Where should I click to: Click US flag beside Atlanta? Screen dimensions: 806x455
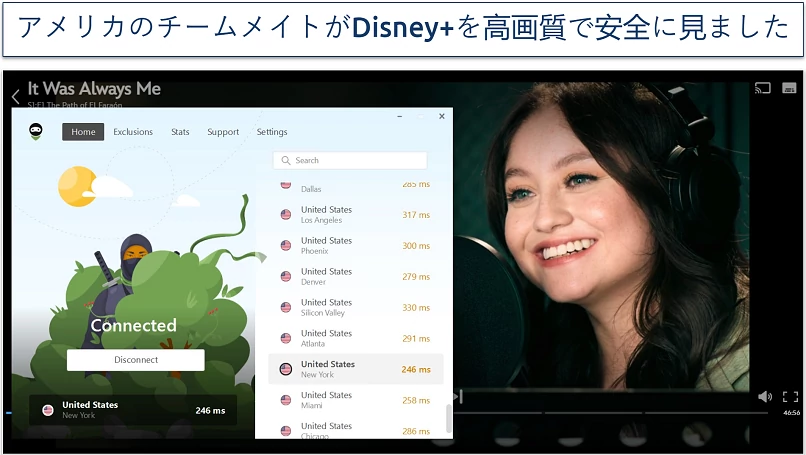point(286,338)
